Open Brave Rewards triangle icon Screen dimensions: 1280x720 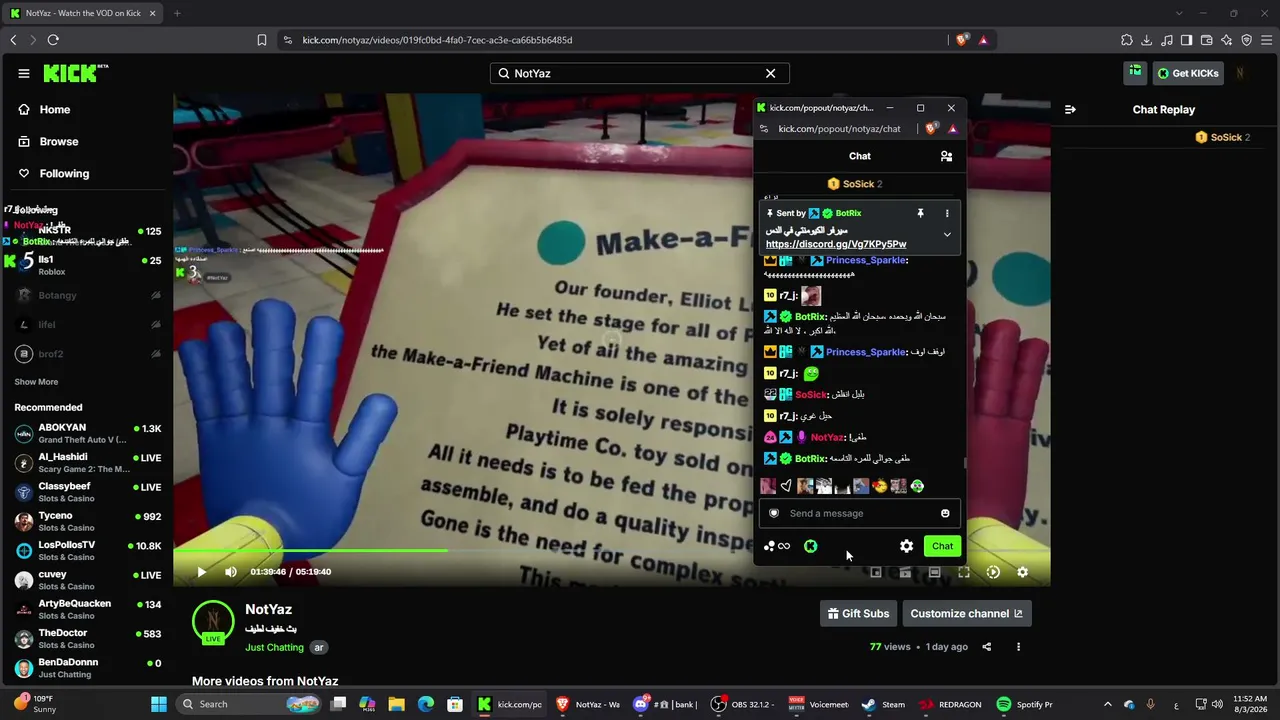pyautogui.click(x=983, y=40)
